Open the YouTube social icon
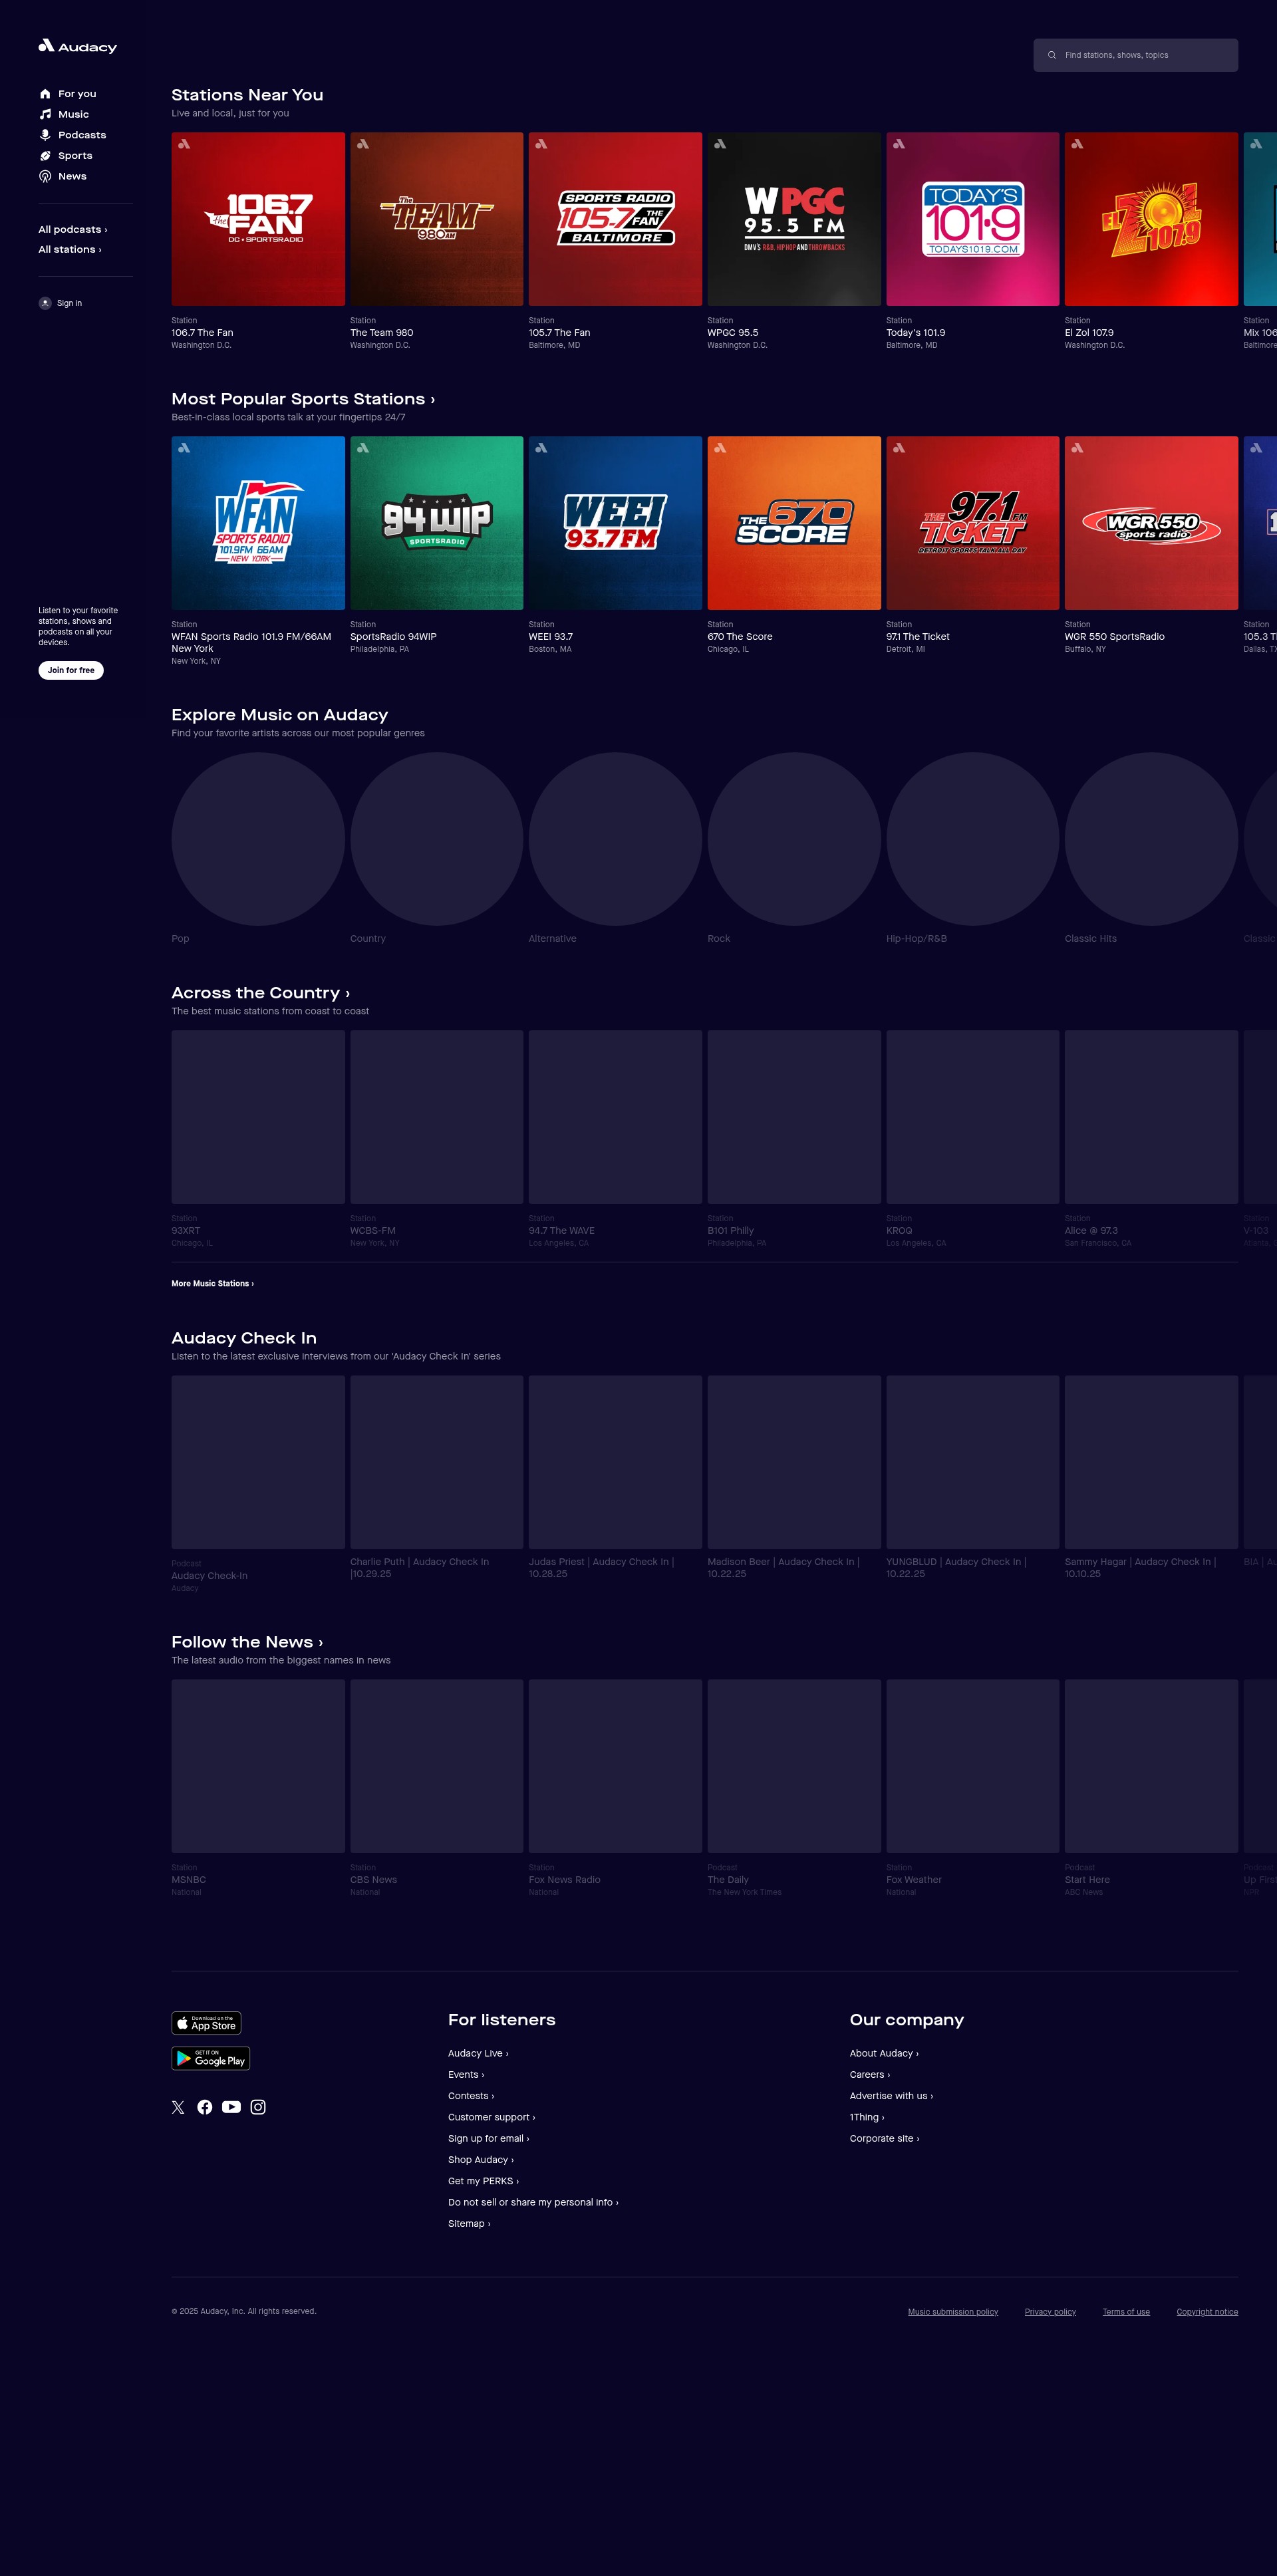 pos(231,2107)
